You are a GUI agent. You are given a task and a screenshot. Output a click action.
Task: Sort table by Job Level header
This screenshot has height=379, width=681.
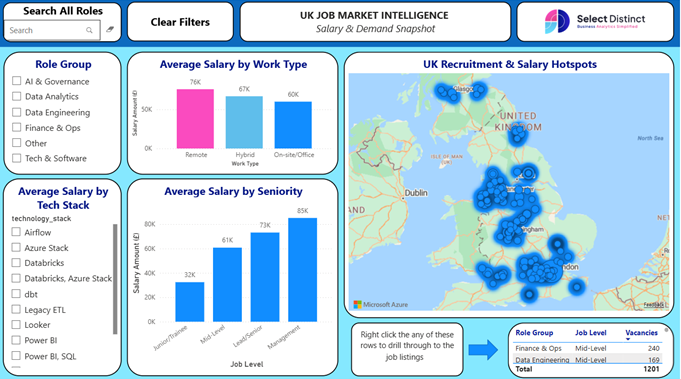pos(591,333)
